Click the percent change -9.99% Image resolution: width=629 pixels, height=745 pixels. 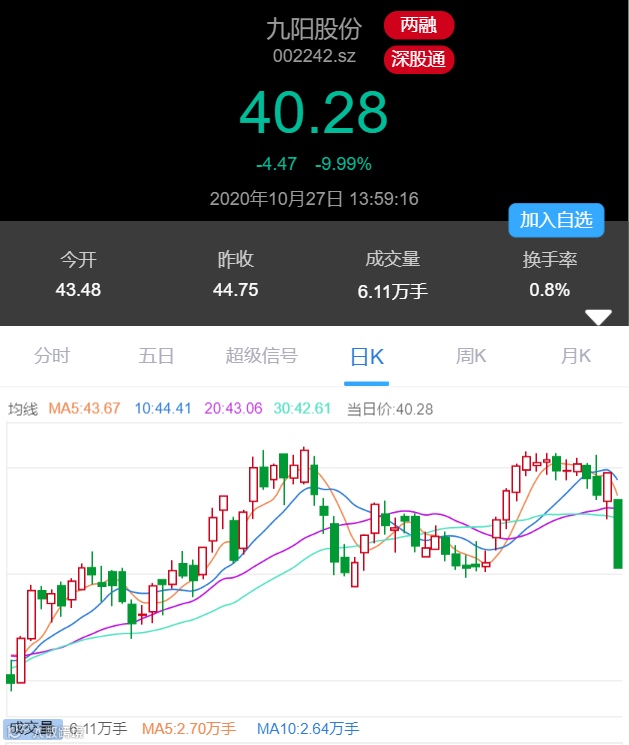343,164
